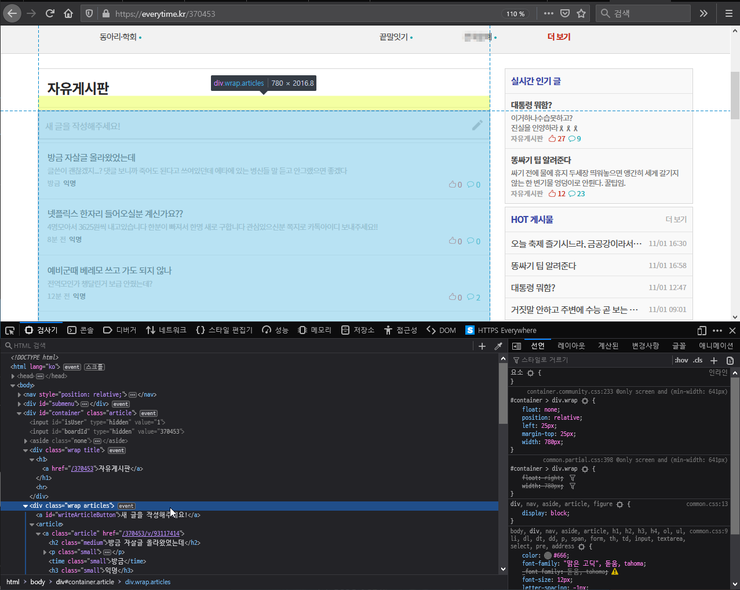Open page actions three-dot menu in address bar

(548, 14)
